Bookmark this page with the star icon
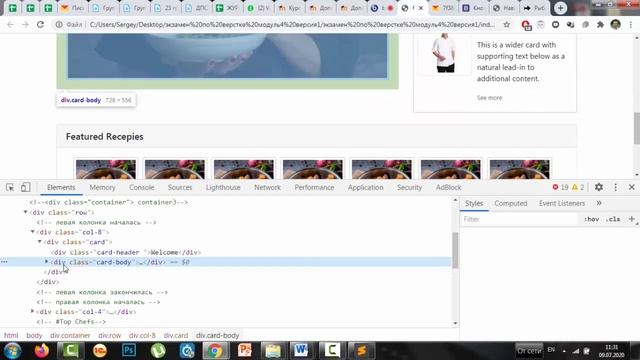This screenshot has width=640, height=360. pyautogui.click(x=507, y=24)
